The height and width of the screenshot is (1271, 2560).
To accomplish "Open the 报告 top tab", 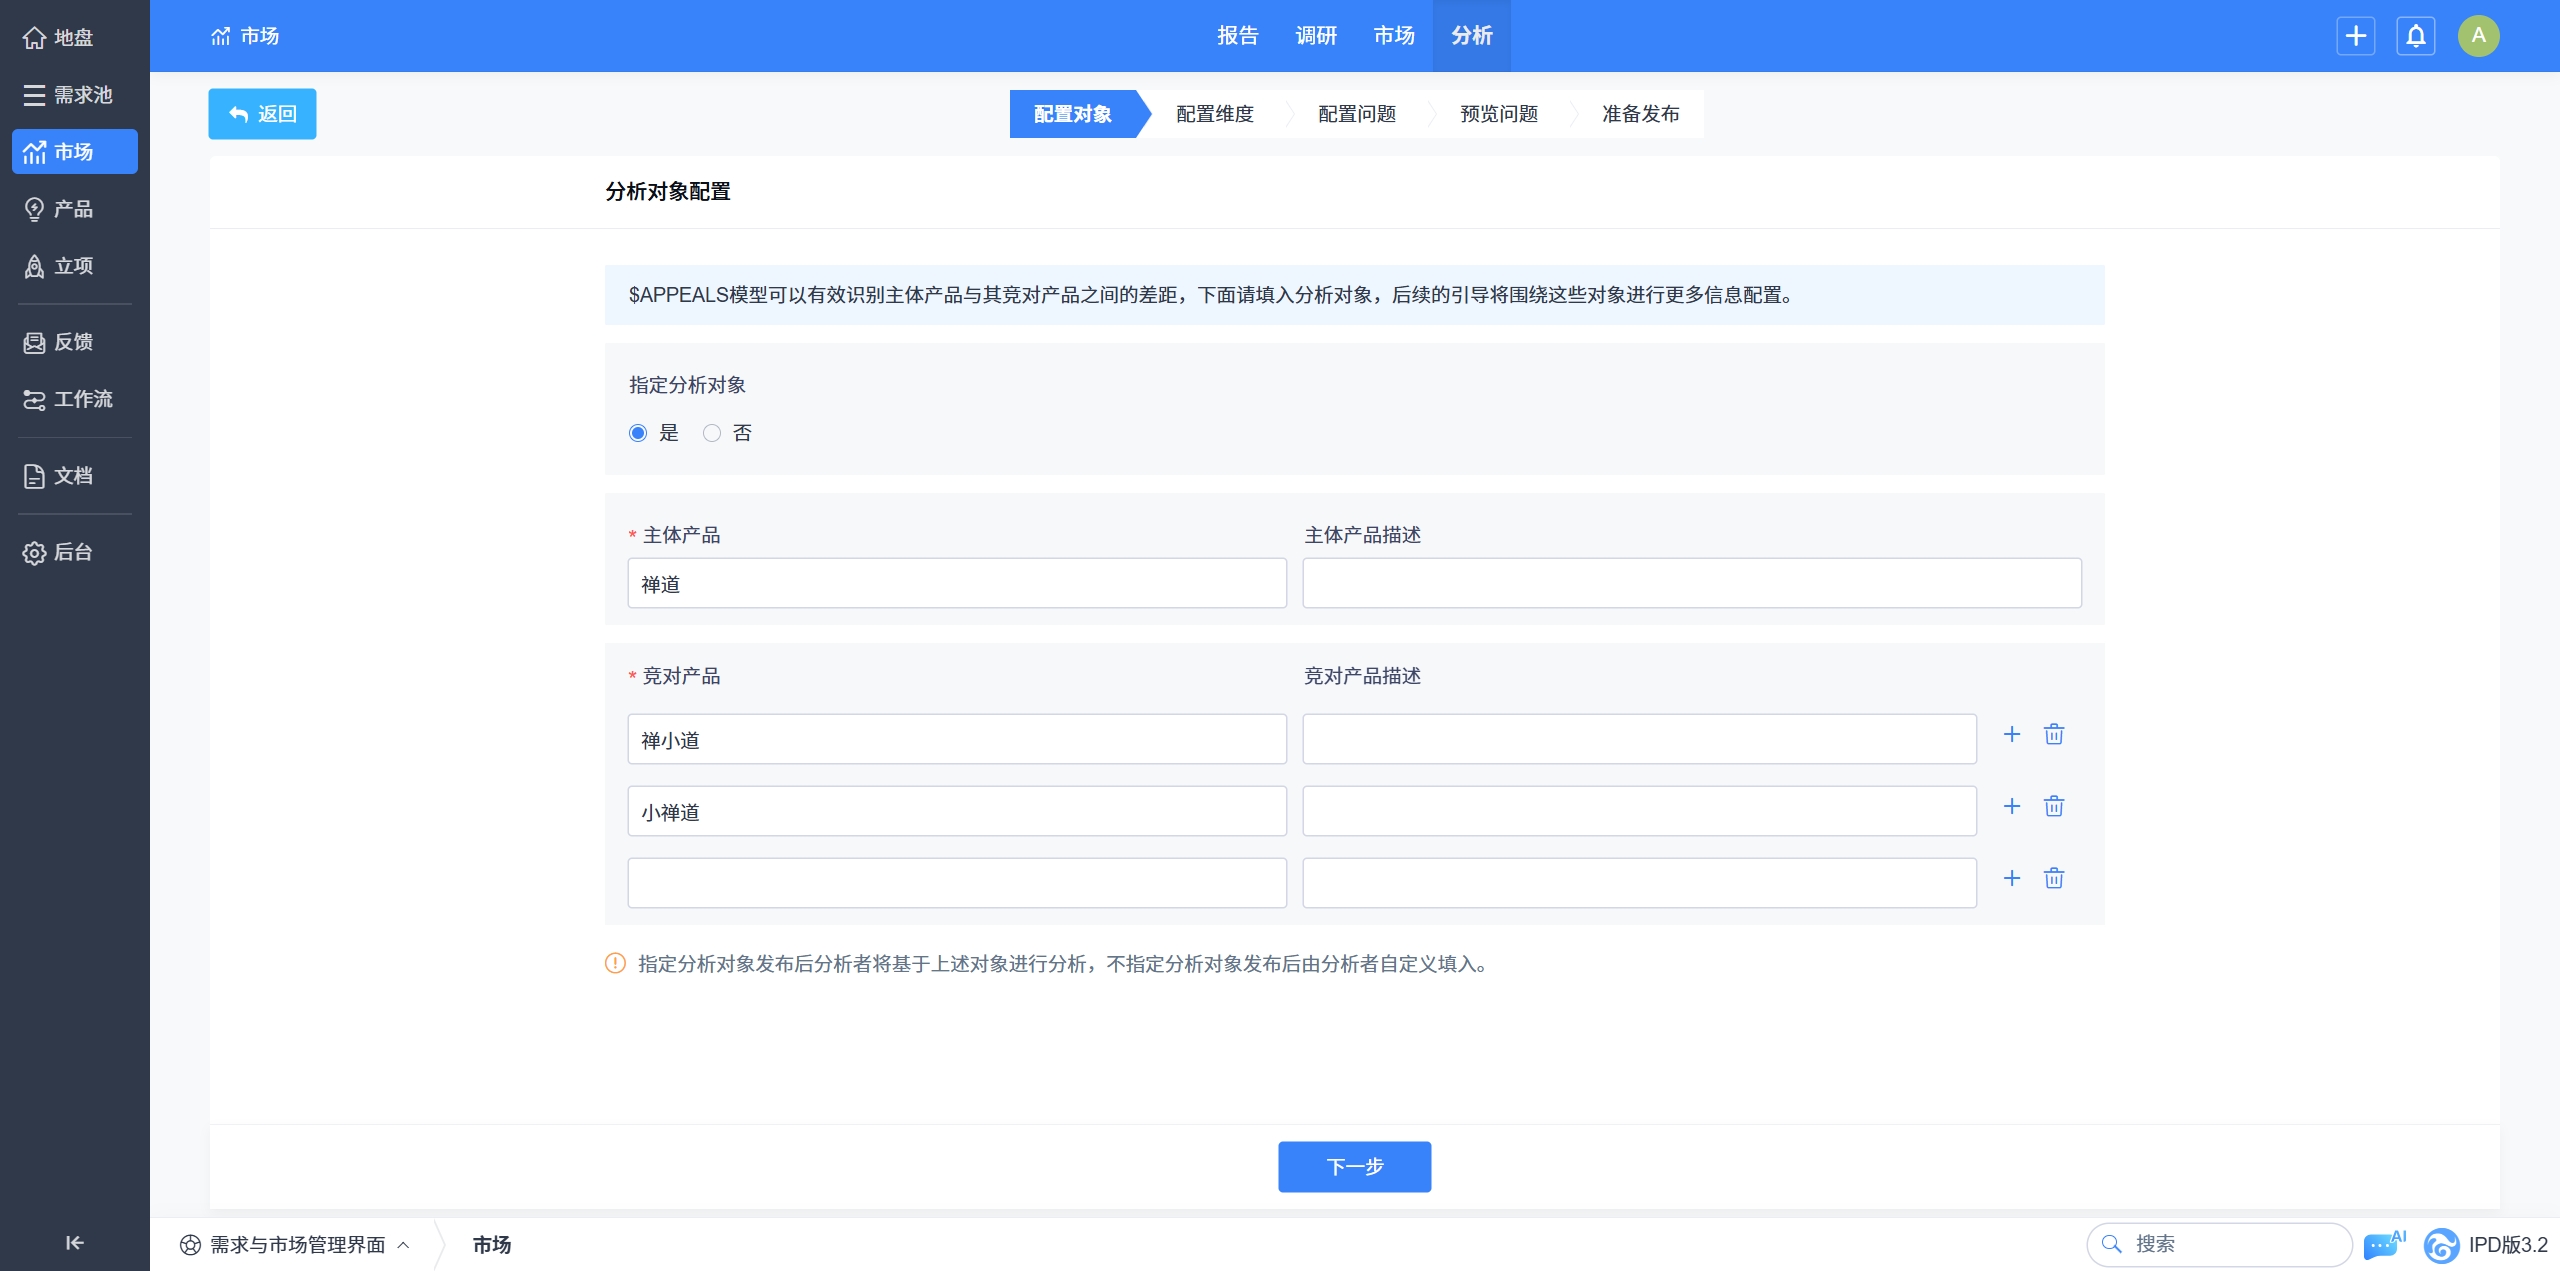I will (x=1237, y=36).
